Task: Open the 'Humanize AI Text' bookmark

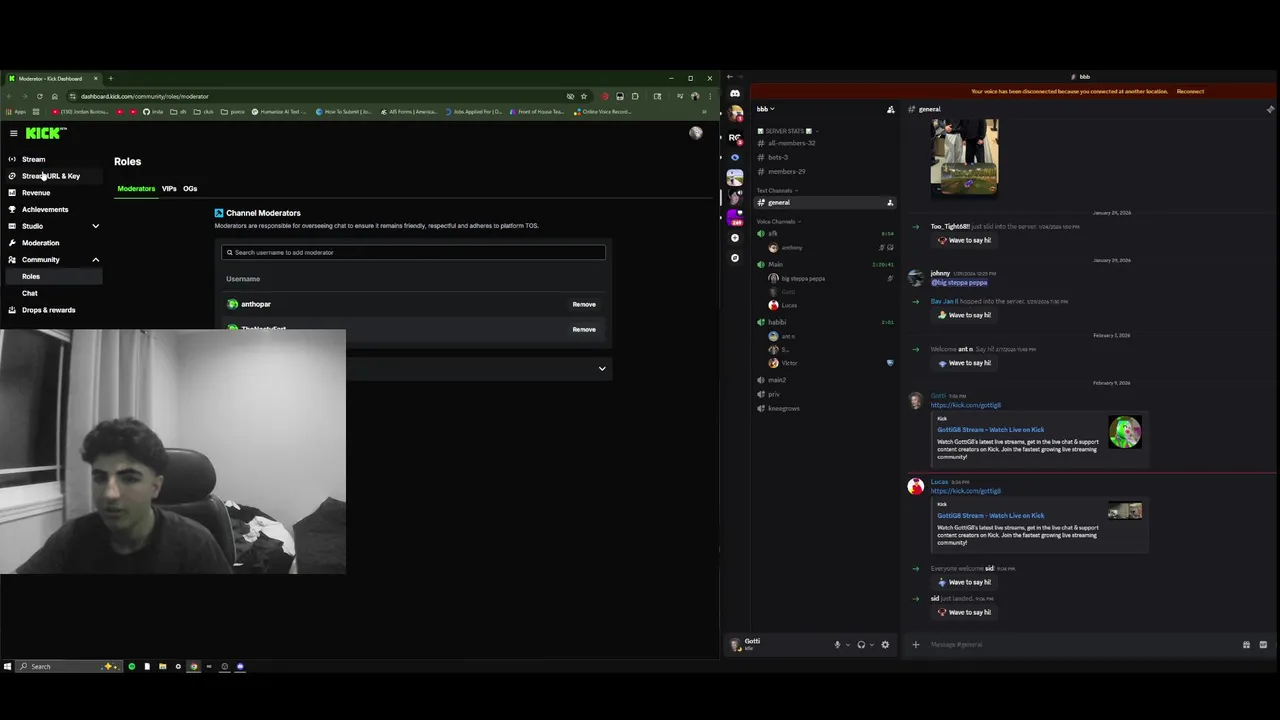Action: pos(280,112)
